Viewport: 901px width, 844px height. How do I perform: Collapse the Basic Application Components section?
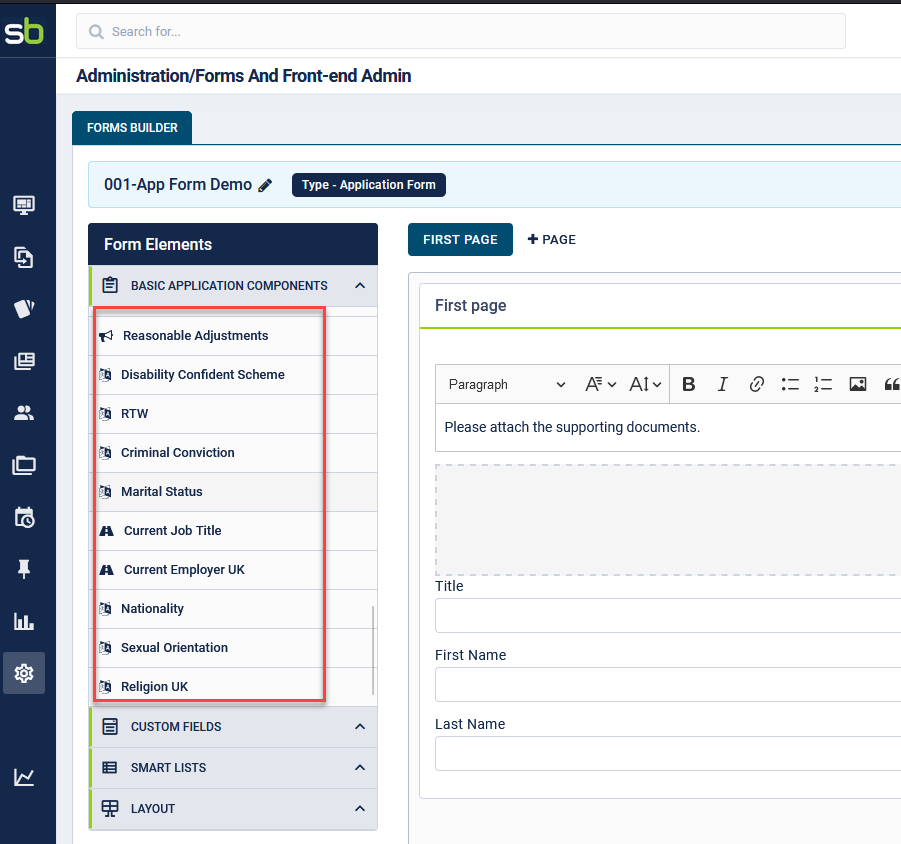[x=360, y=286]
